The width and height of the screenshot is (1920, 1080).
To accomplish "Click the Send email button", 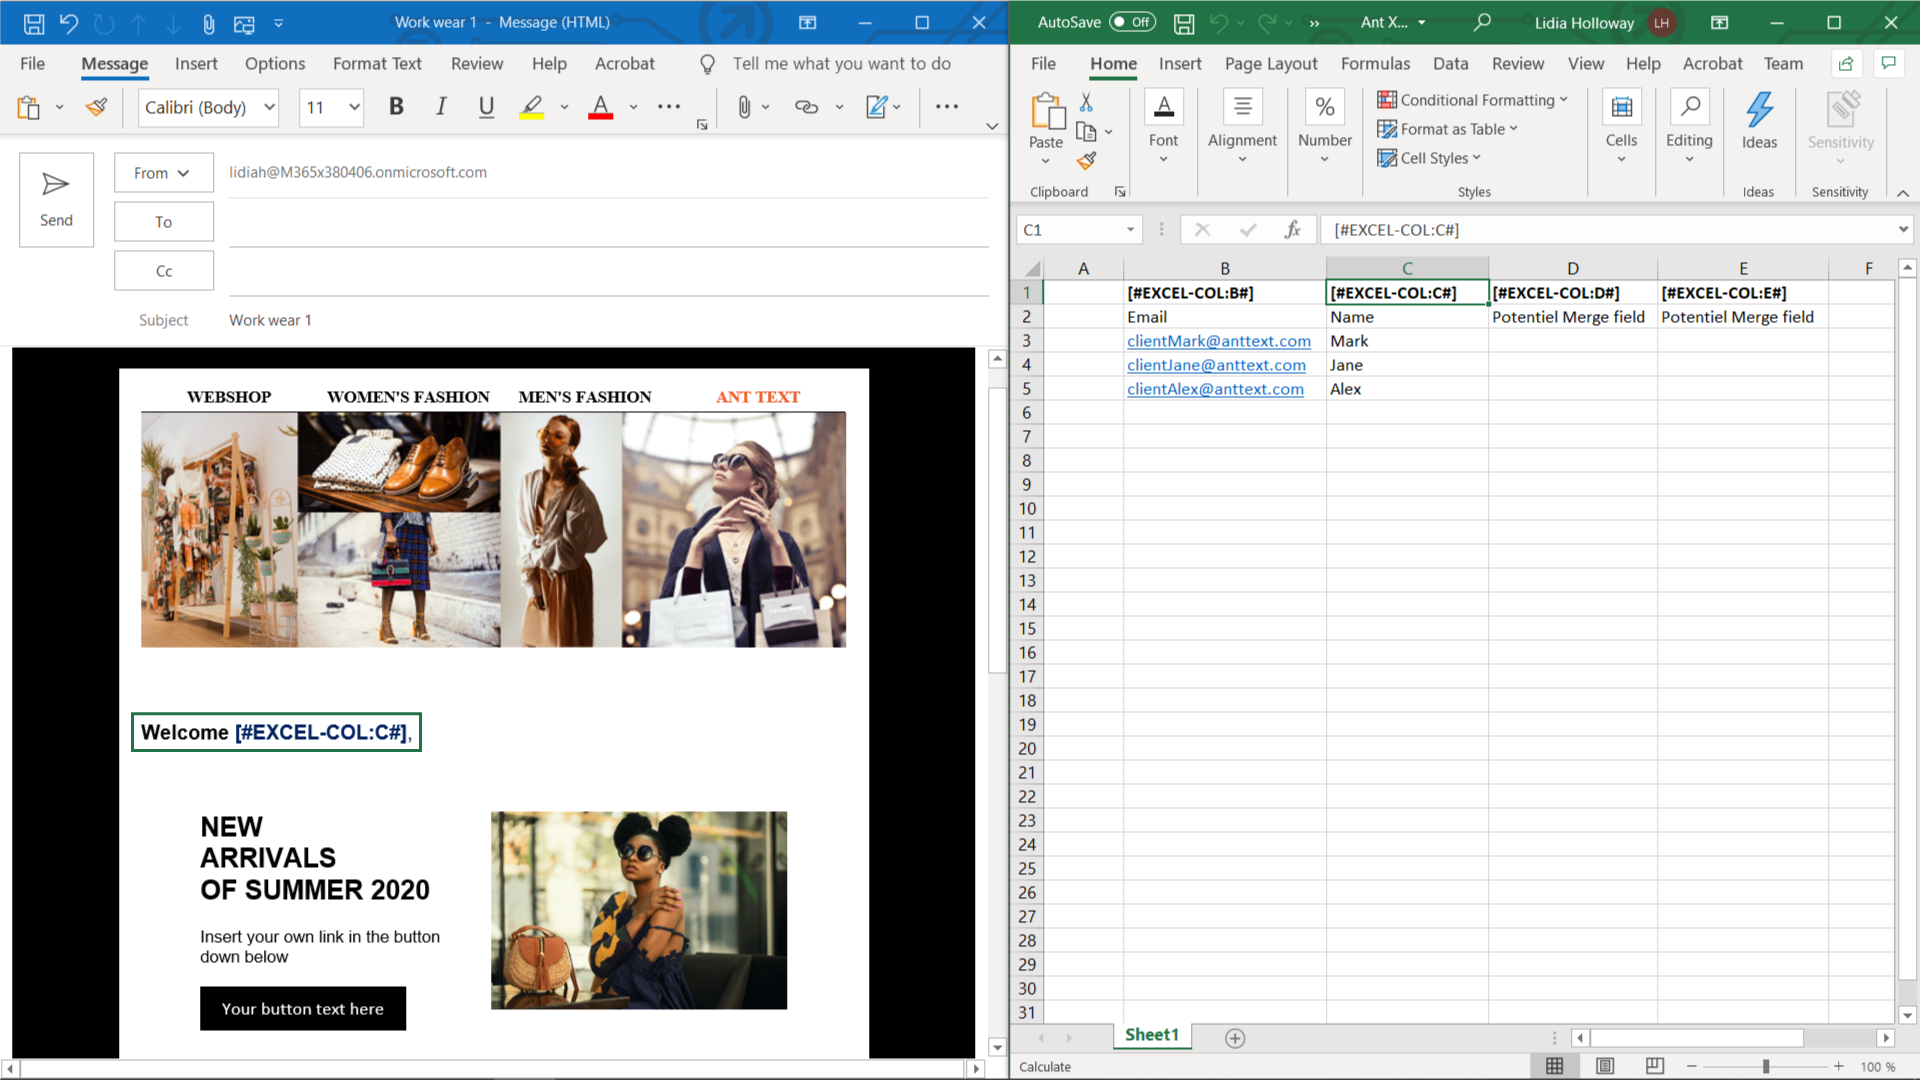I will tap(56, 199).
